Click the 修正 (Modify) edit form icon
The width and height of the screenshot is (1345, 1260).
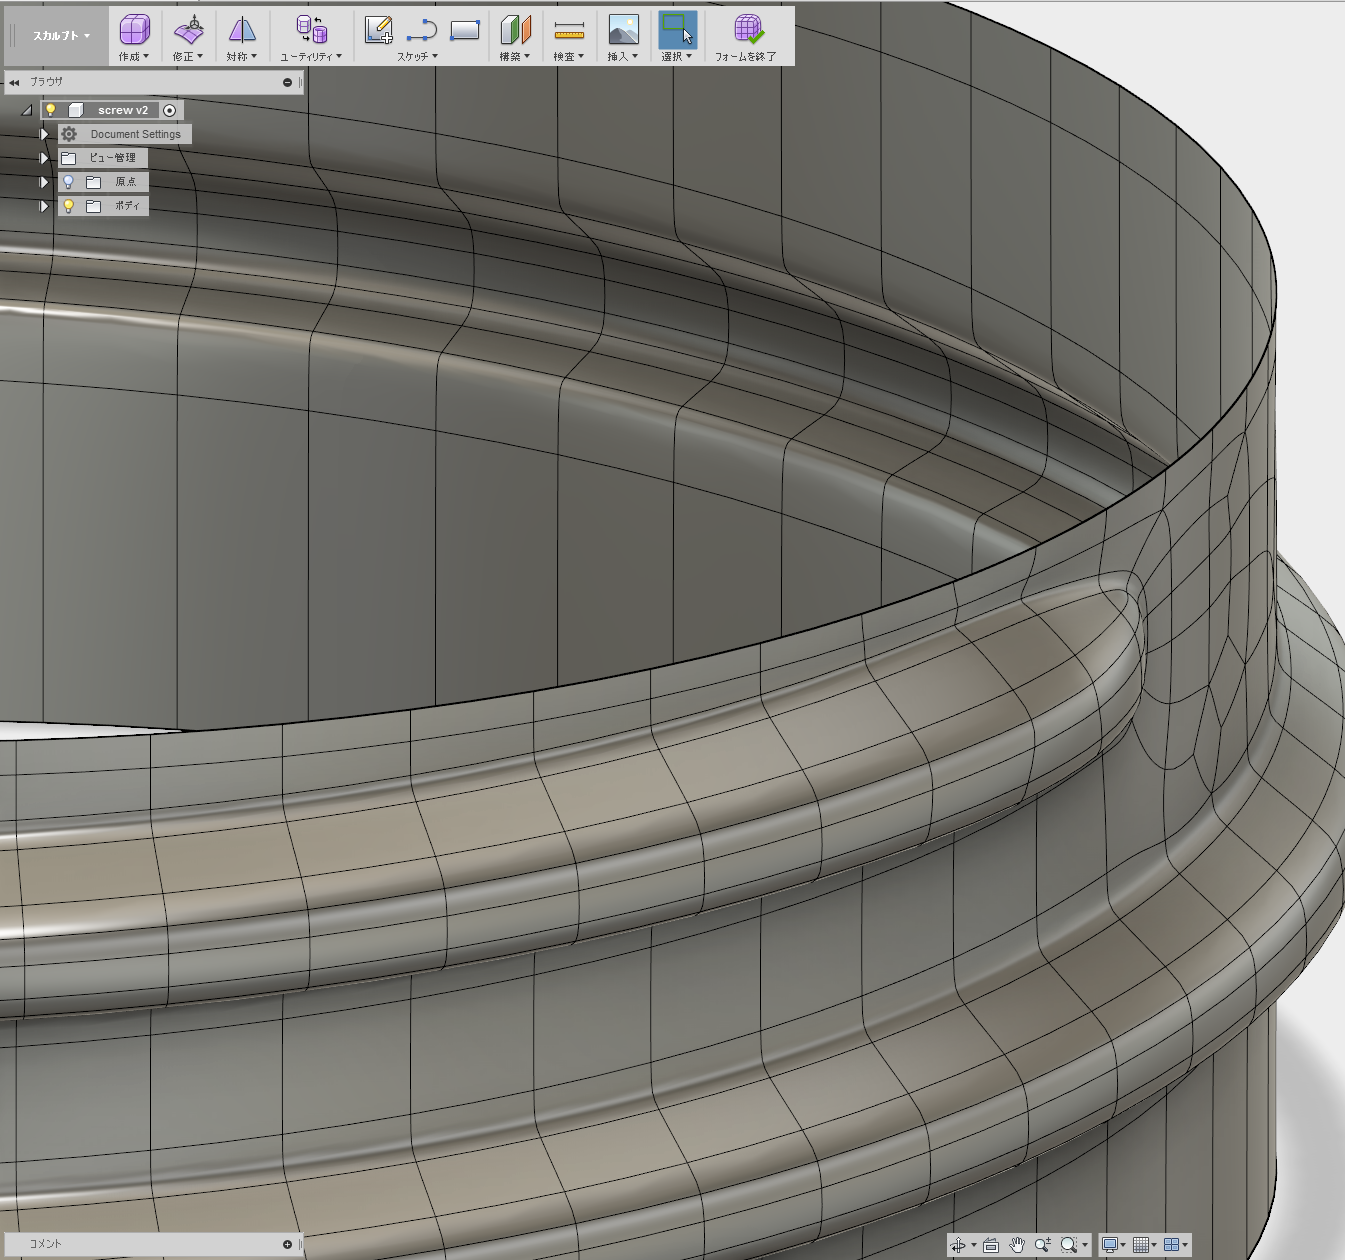(188, 31)
